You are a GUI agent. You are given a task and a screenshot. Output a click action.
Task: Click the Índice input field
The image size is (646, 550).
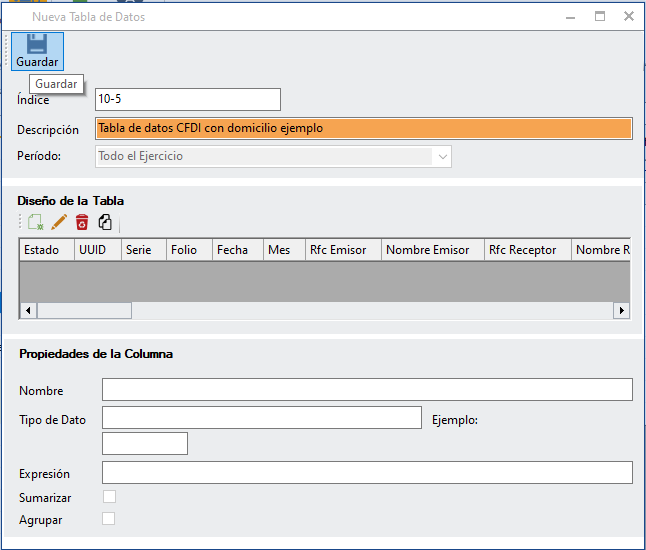point(187,99)
